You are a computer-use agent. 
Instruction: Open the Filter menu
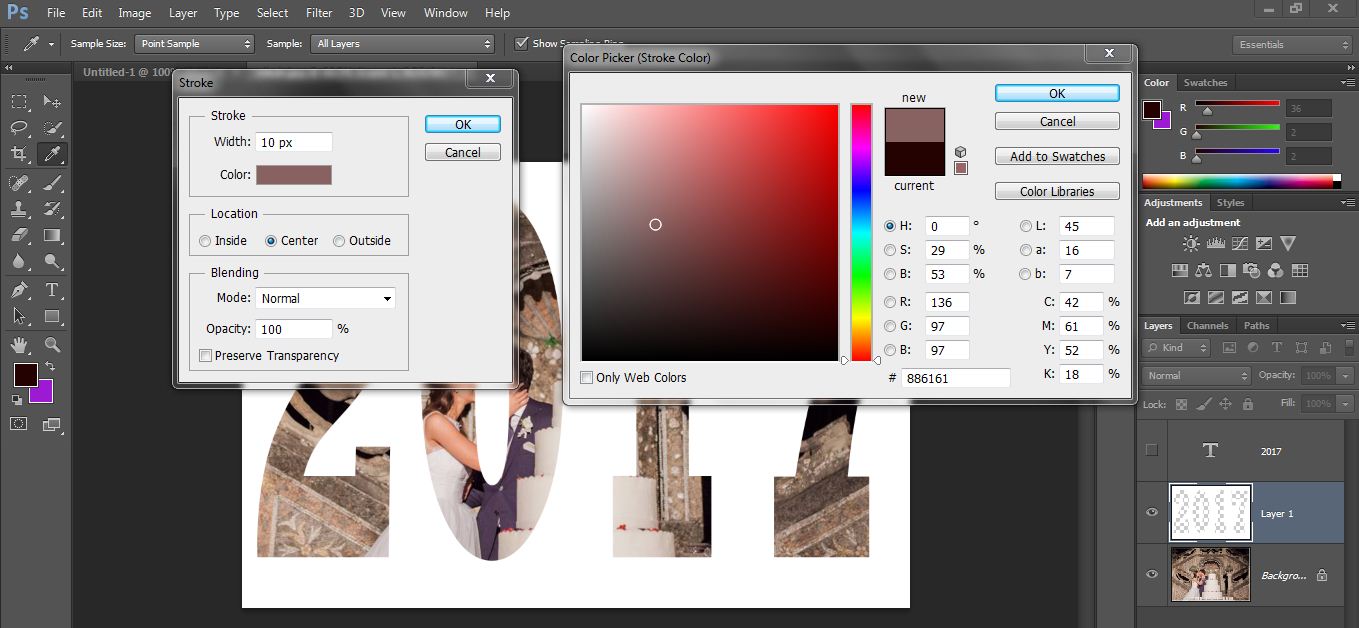point(318,12)
